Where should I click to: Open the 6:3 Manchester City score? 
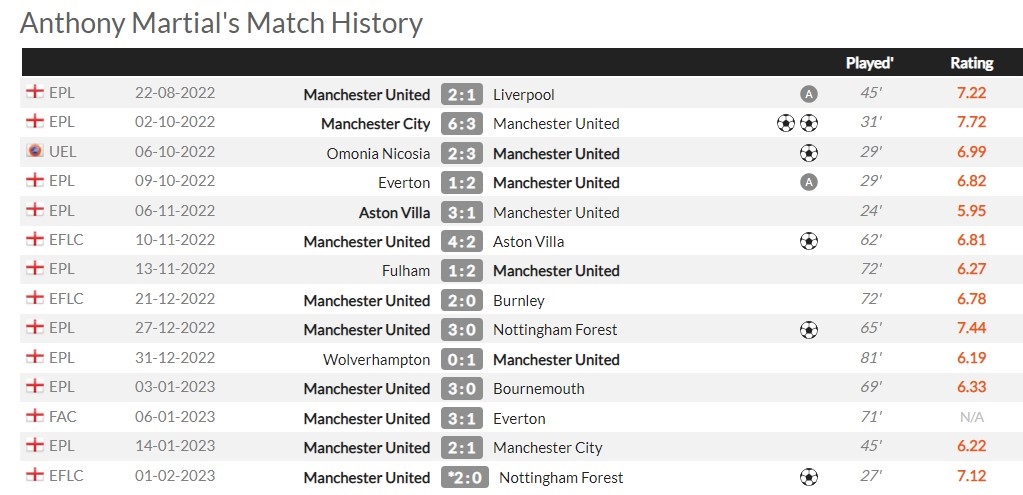coord(462,123)
